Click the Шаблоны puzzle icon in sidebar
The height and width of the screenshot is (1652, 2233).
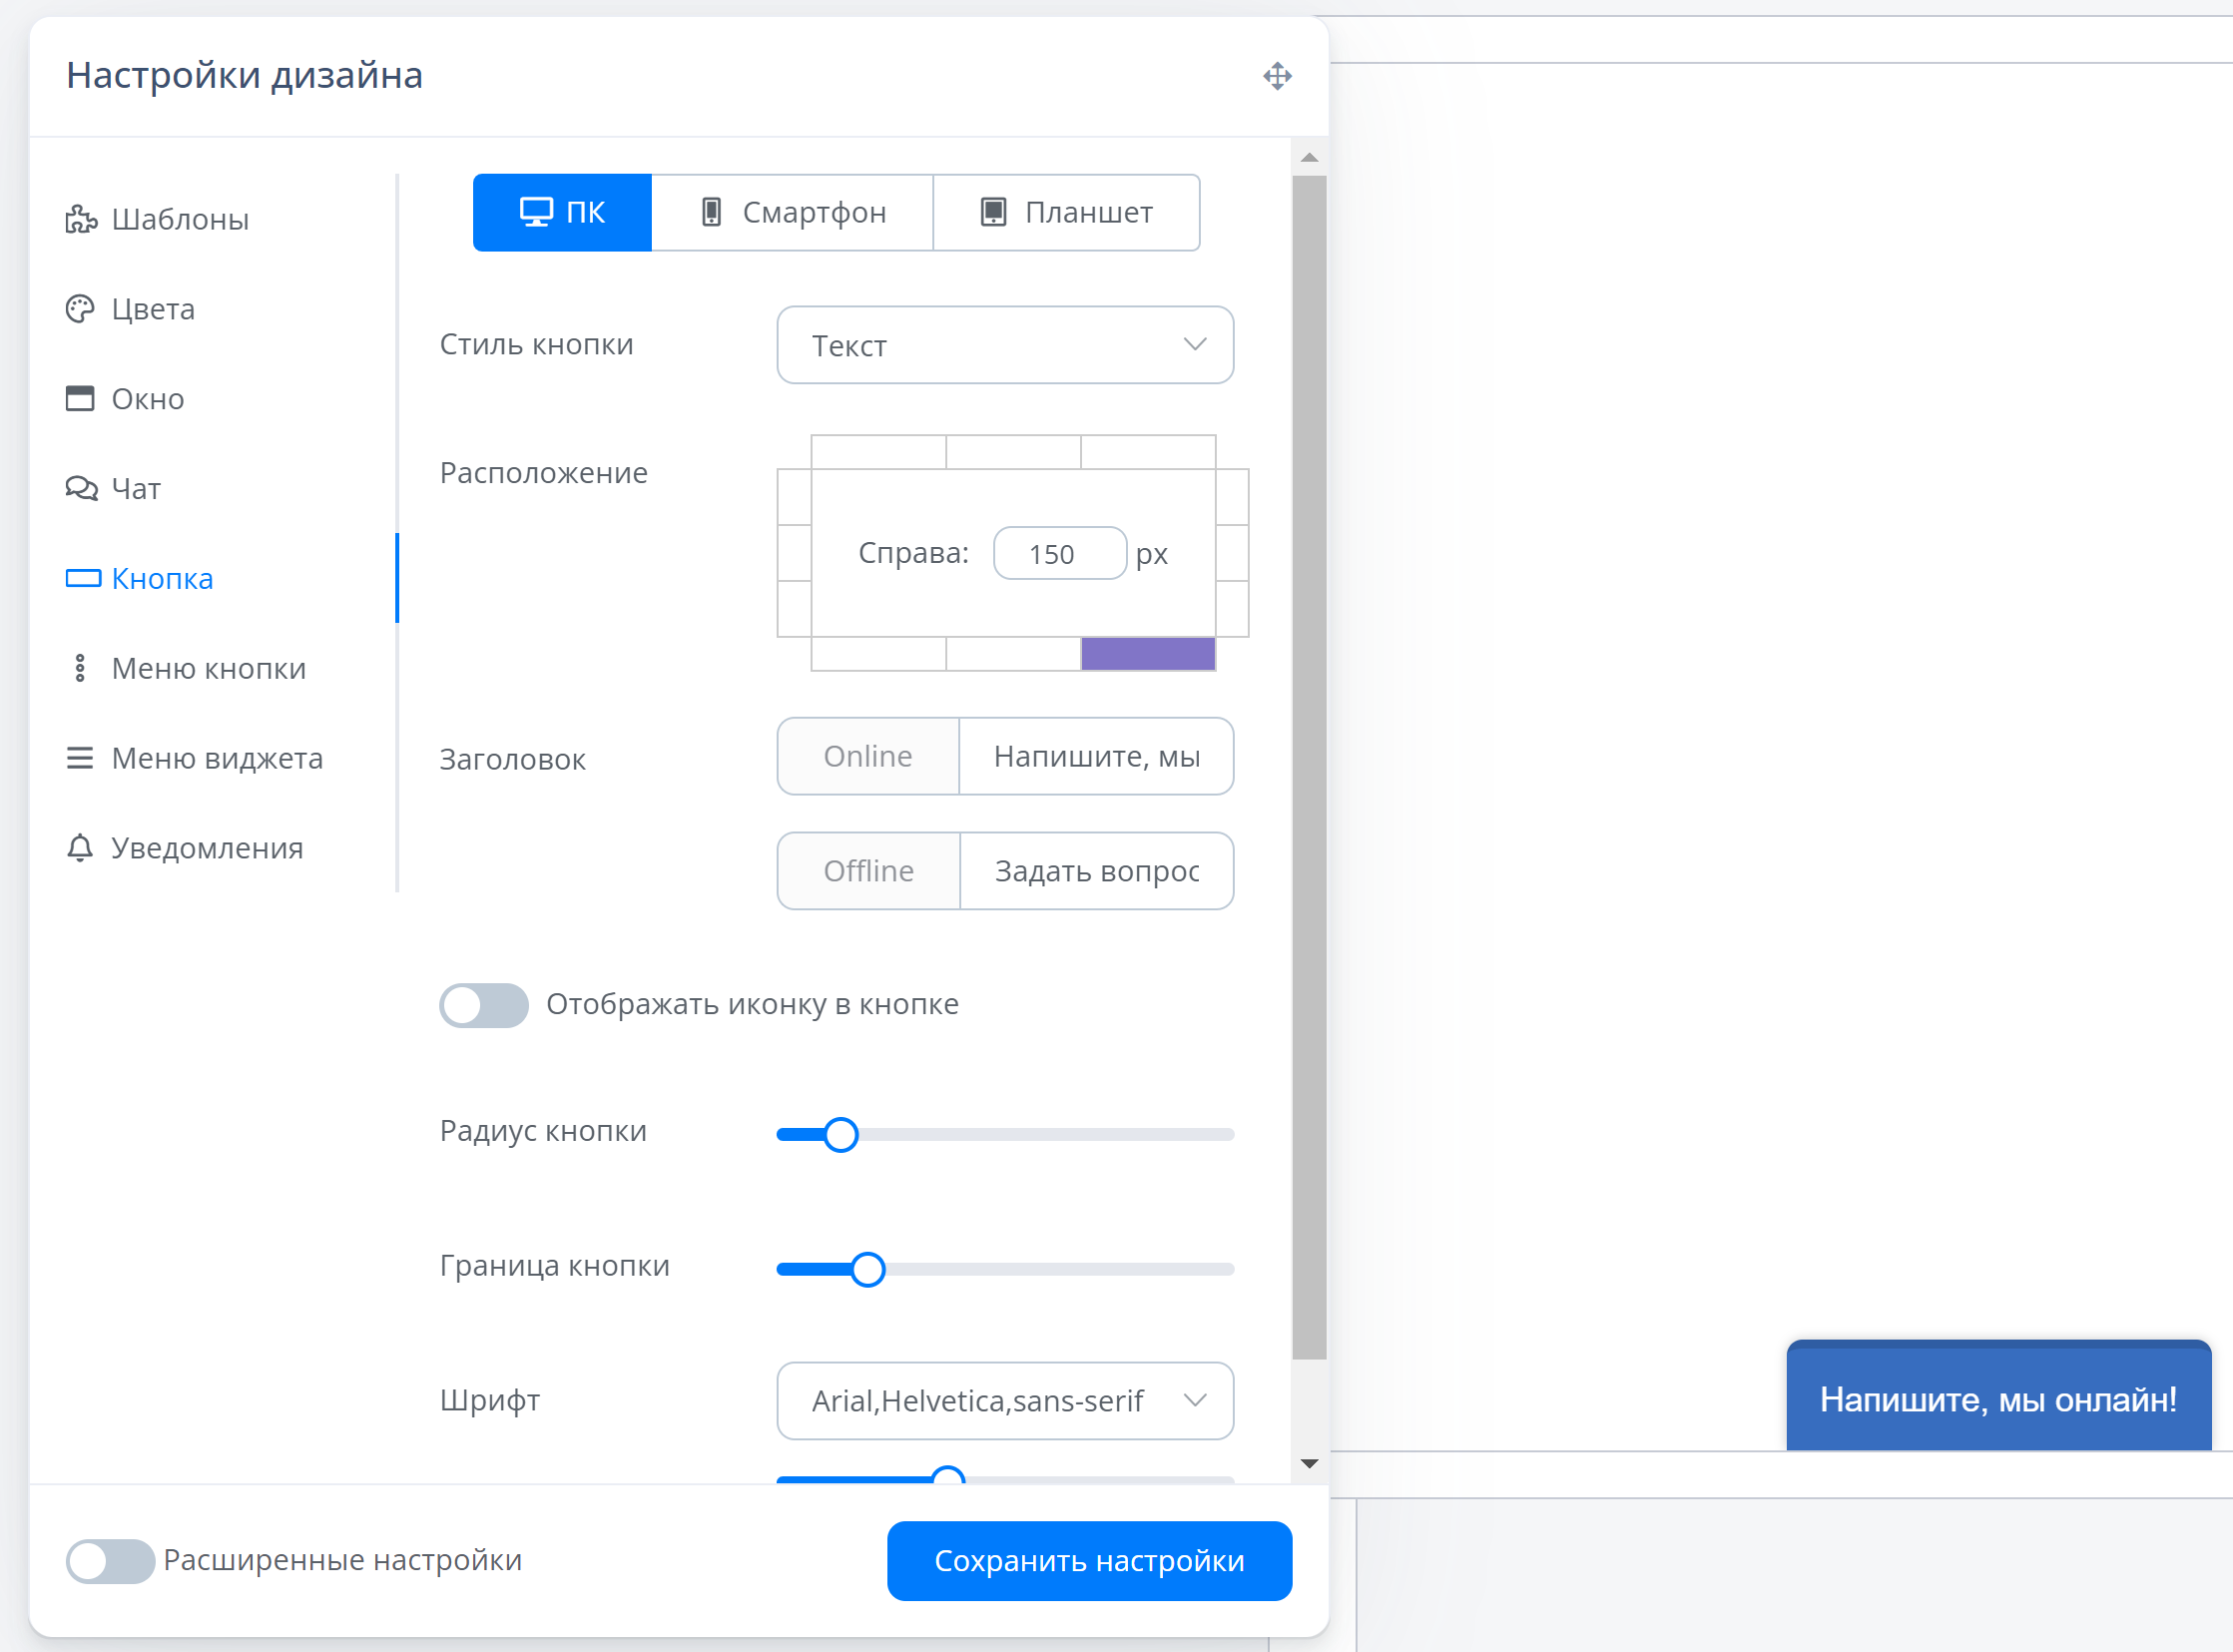coord(81,219)
